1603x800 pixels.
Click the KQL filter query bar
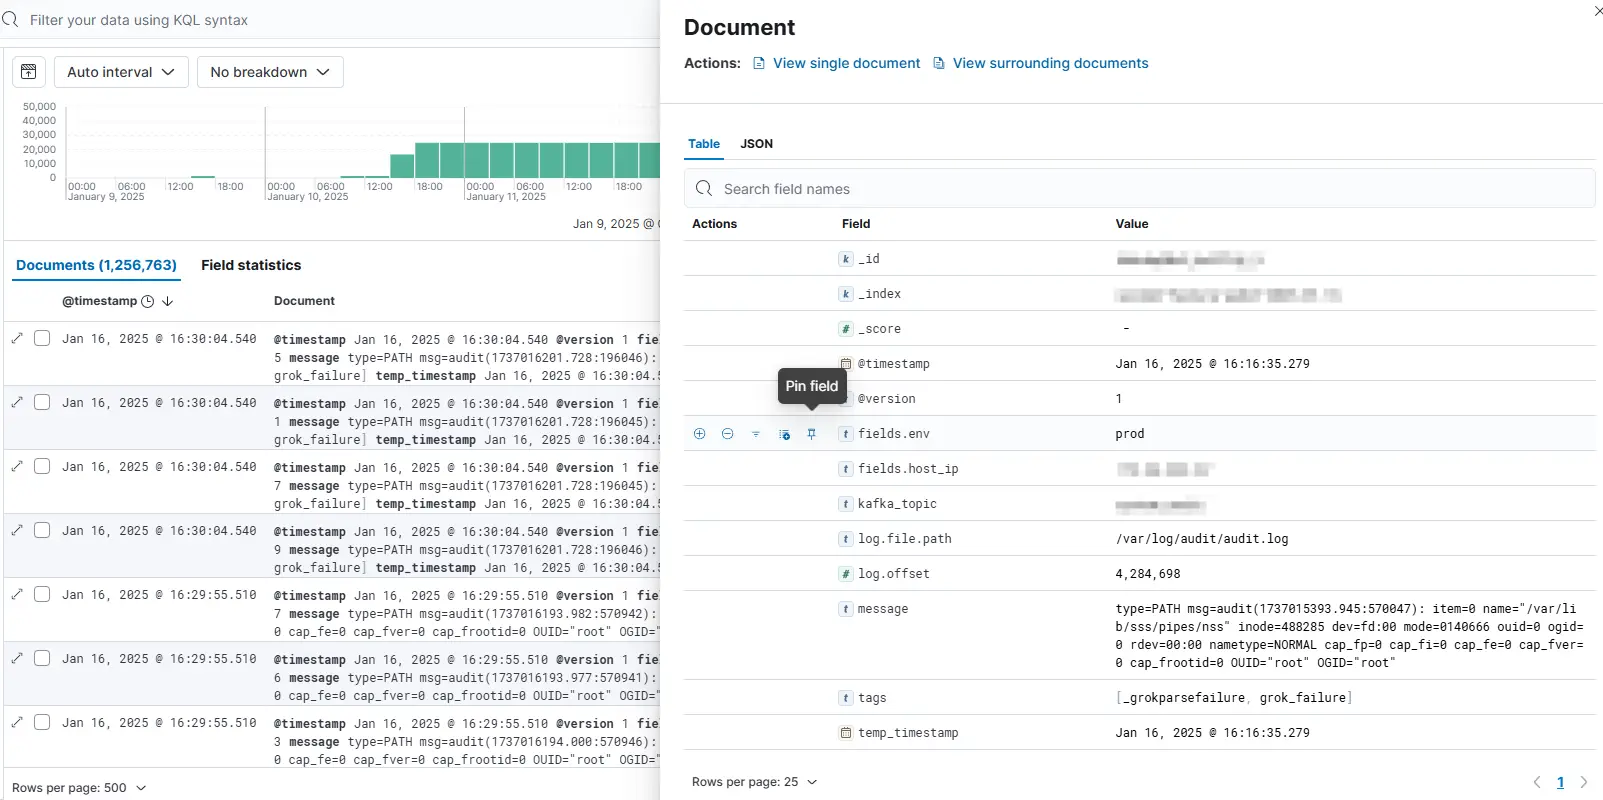(x=330, y=20)
